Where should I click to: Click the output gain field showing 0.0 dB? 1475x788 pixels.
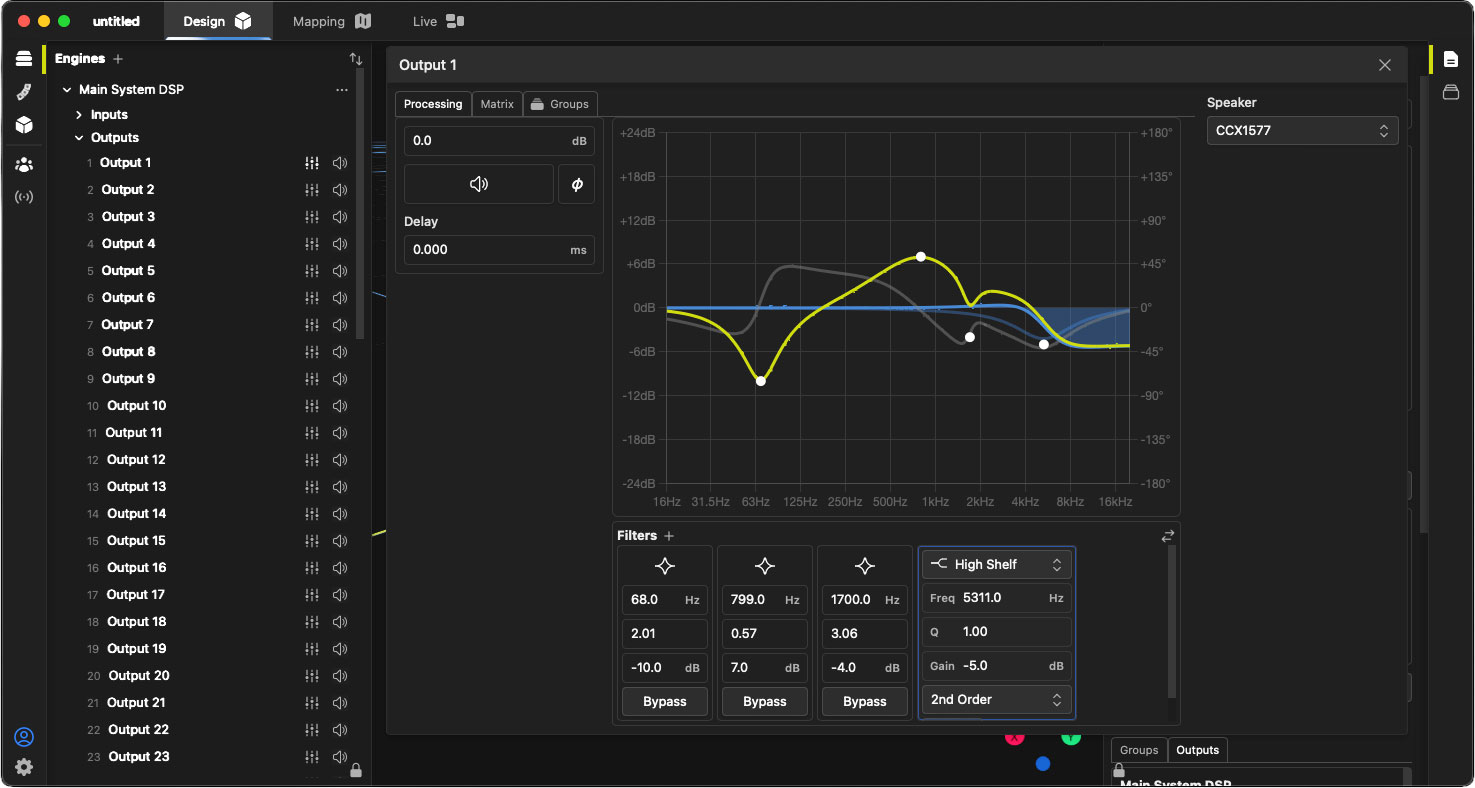click(499, 141)
